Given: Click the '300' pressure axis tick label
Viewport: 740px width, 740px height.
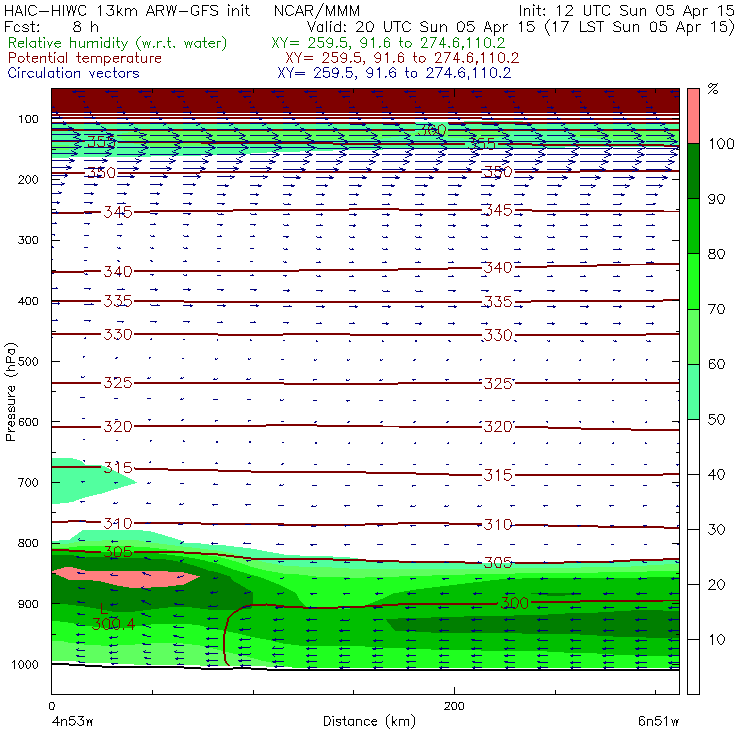Looking at the screenshot, I should coord(28,240).
